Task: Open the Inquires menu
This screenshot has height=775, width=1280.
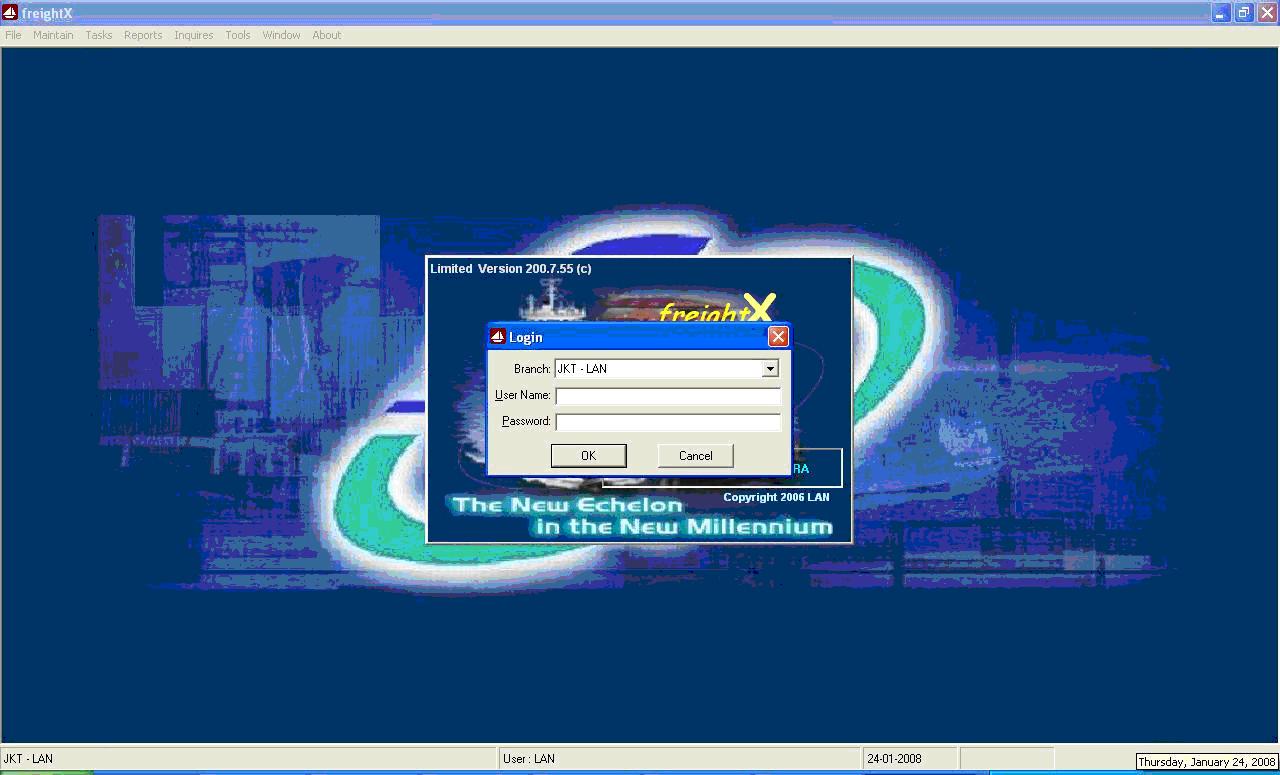Action: (x=193, y=35)
